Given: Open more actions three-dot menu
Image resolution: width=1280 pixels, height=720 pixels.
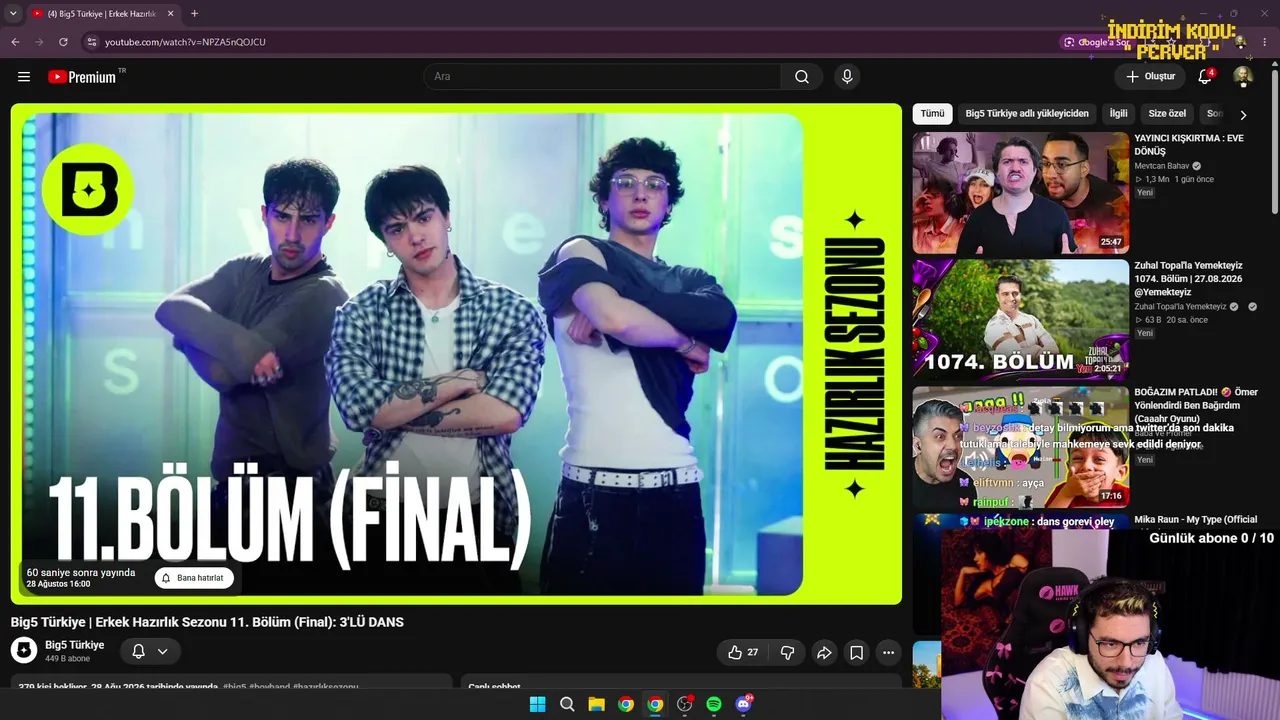Looking at the screenshot, I should point(888,652).
